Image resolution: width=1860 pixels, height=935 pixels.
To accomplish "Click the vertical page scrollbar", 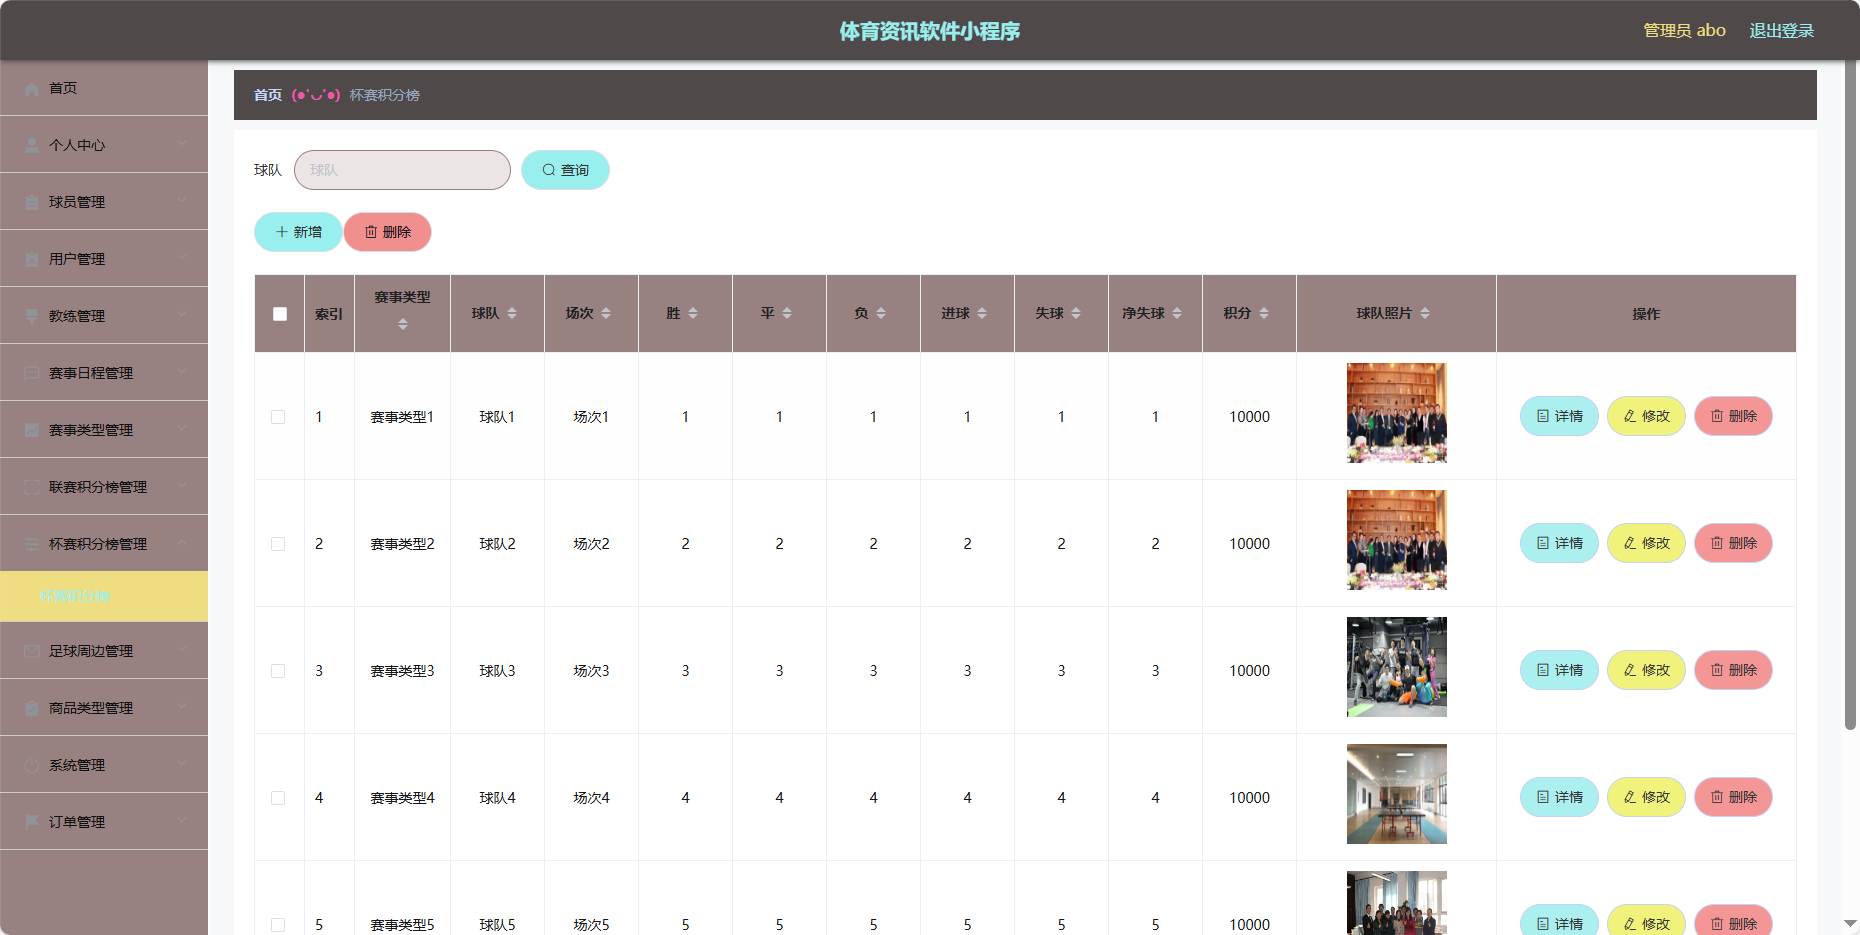I will pos(1850,395).
